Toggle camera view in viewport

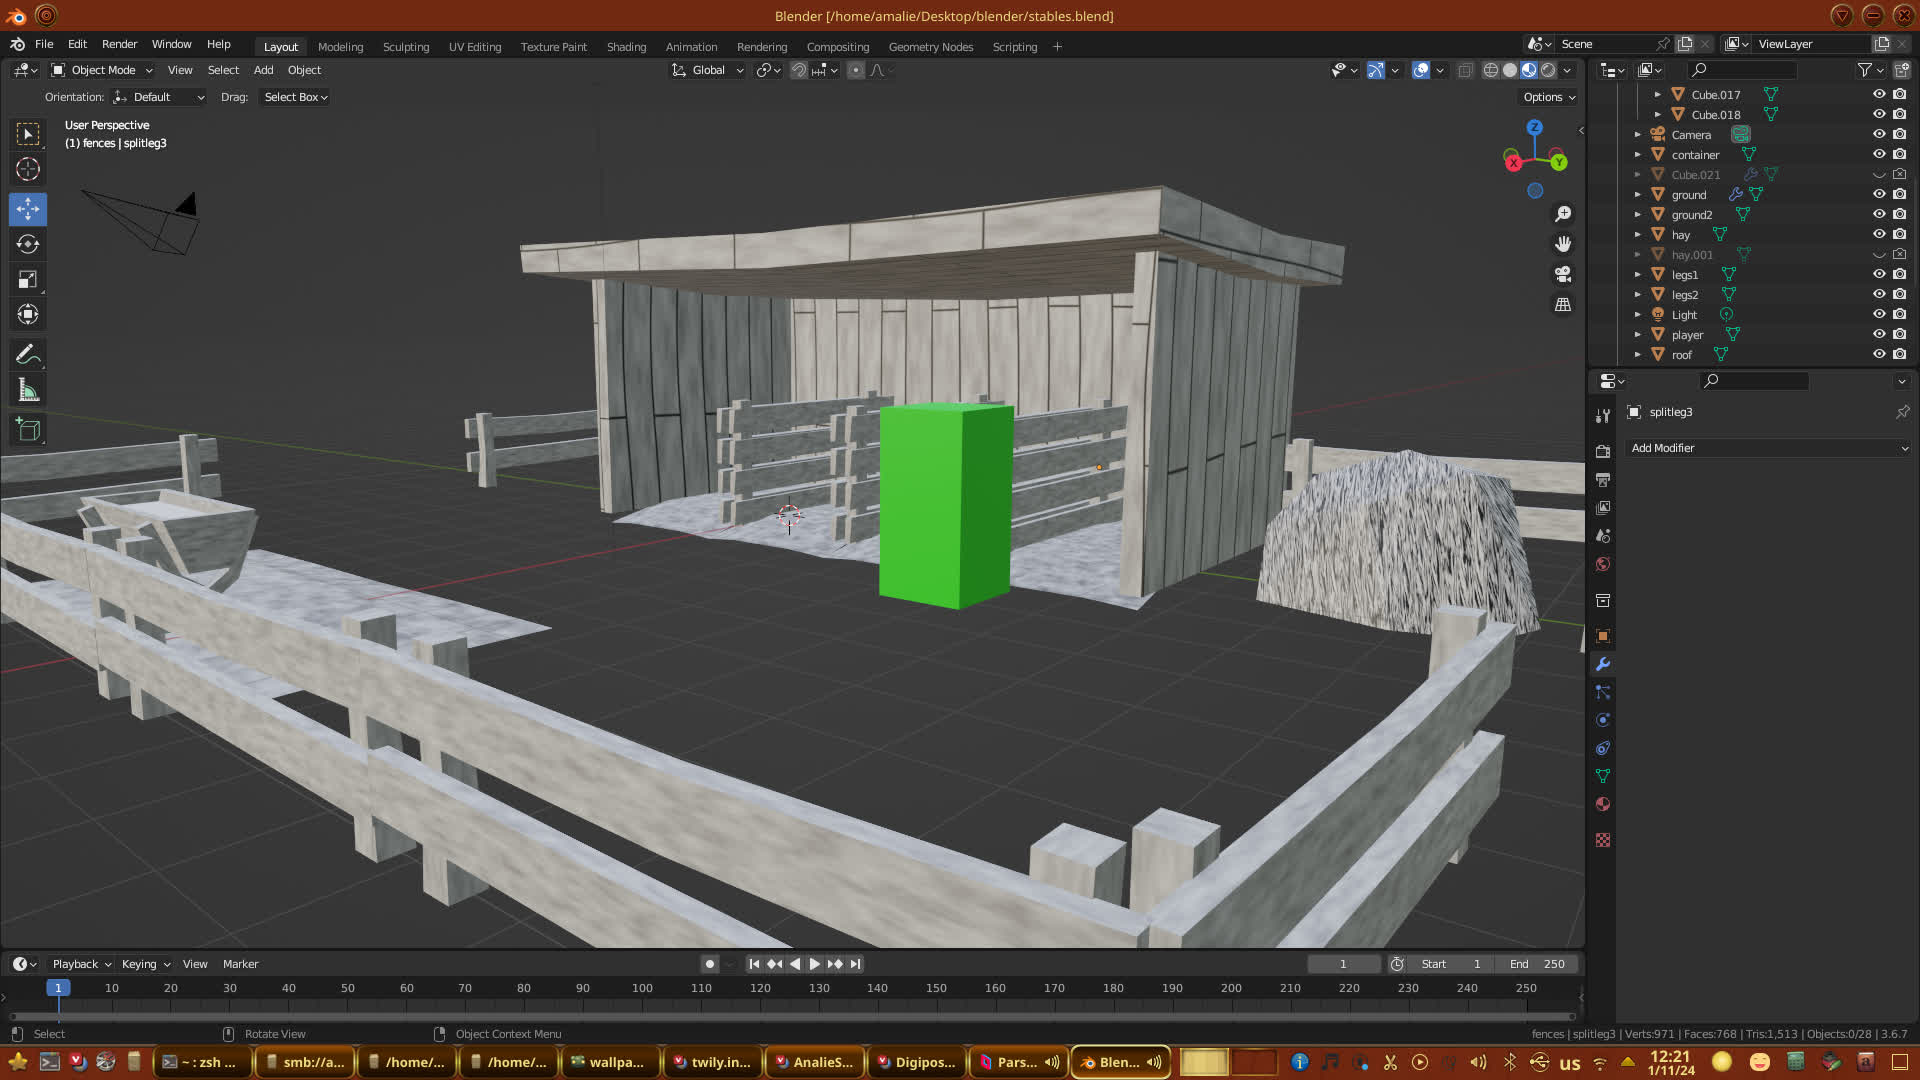tap(1563, 274)
